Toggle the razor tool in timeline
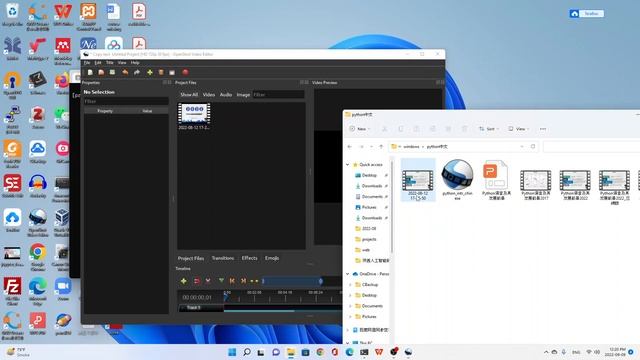 tap(208, 281)
